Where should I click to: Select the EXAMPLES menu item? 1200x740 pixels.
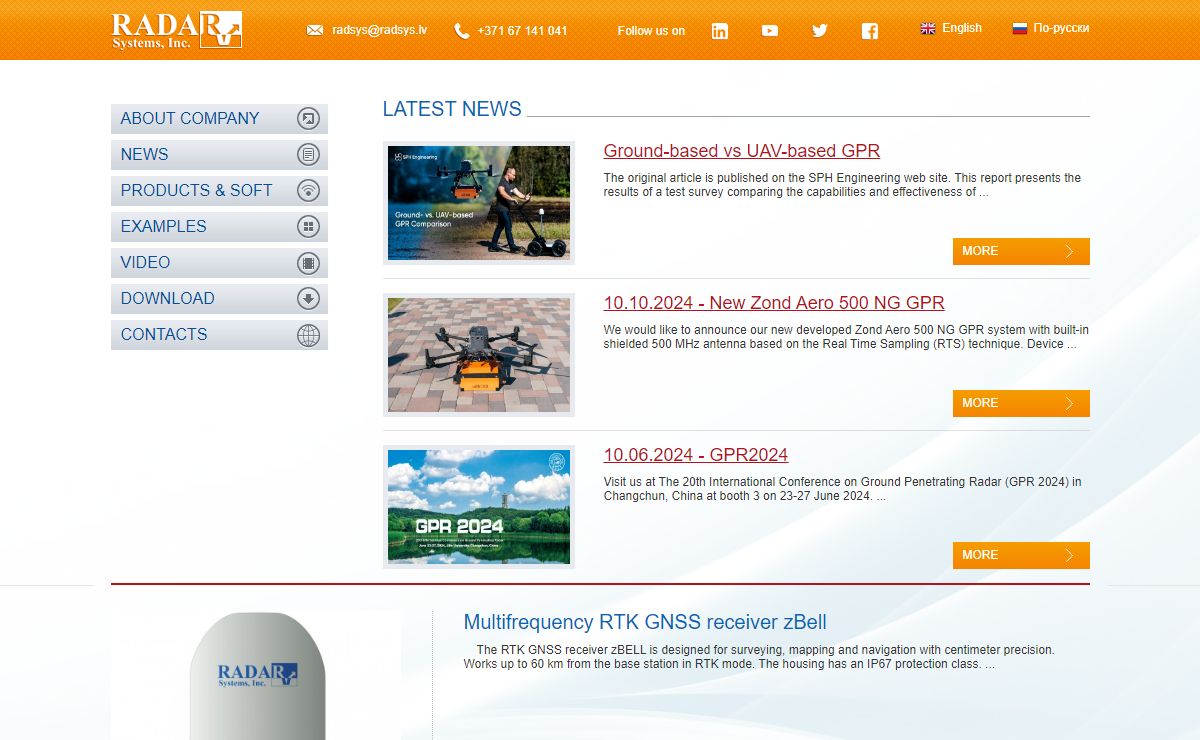pos(219,227)
